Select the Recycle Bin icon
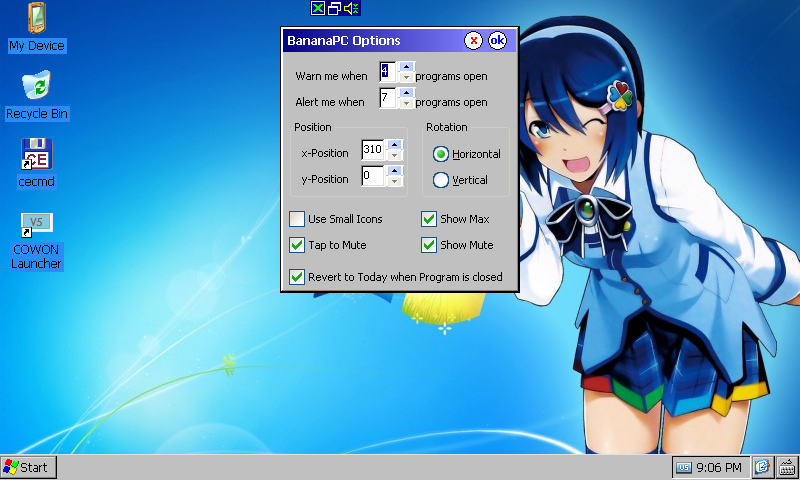800x480 pixels. pyautogui.click(x=37, y=96)
